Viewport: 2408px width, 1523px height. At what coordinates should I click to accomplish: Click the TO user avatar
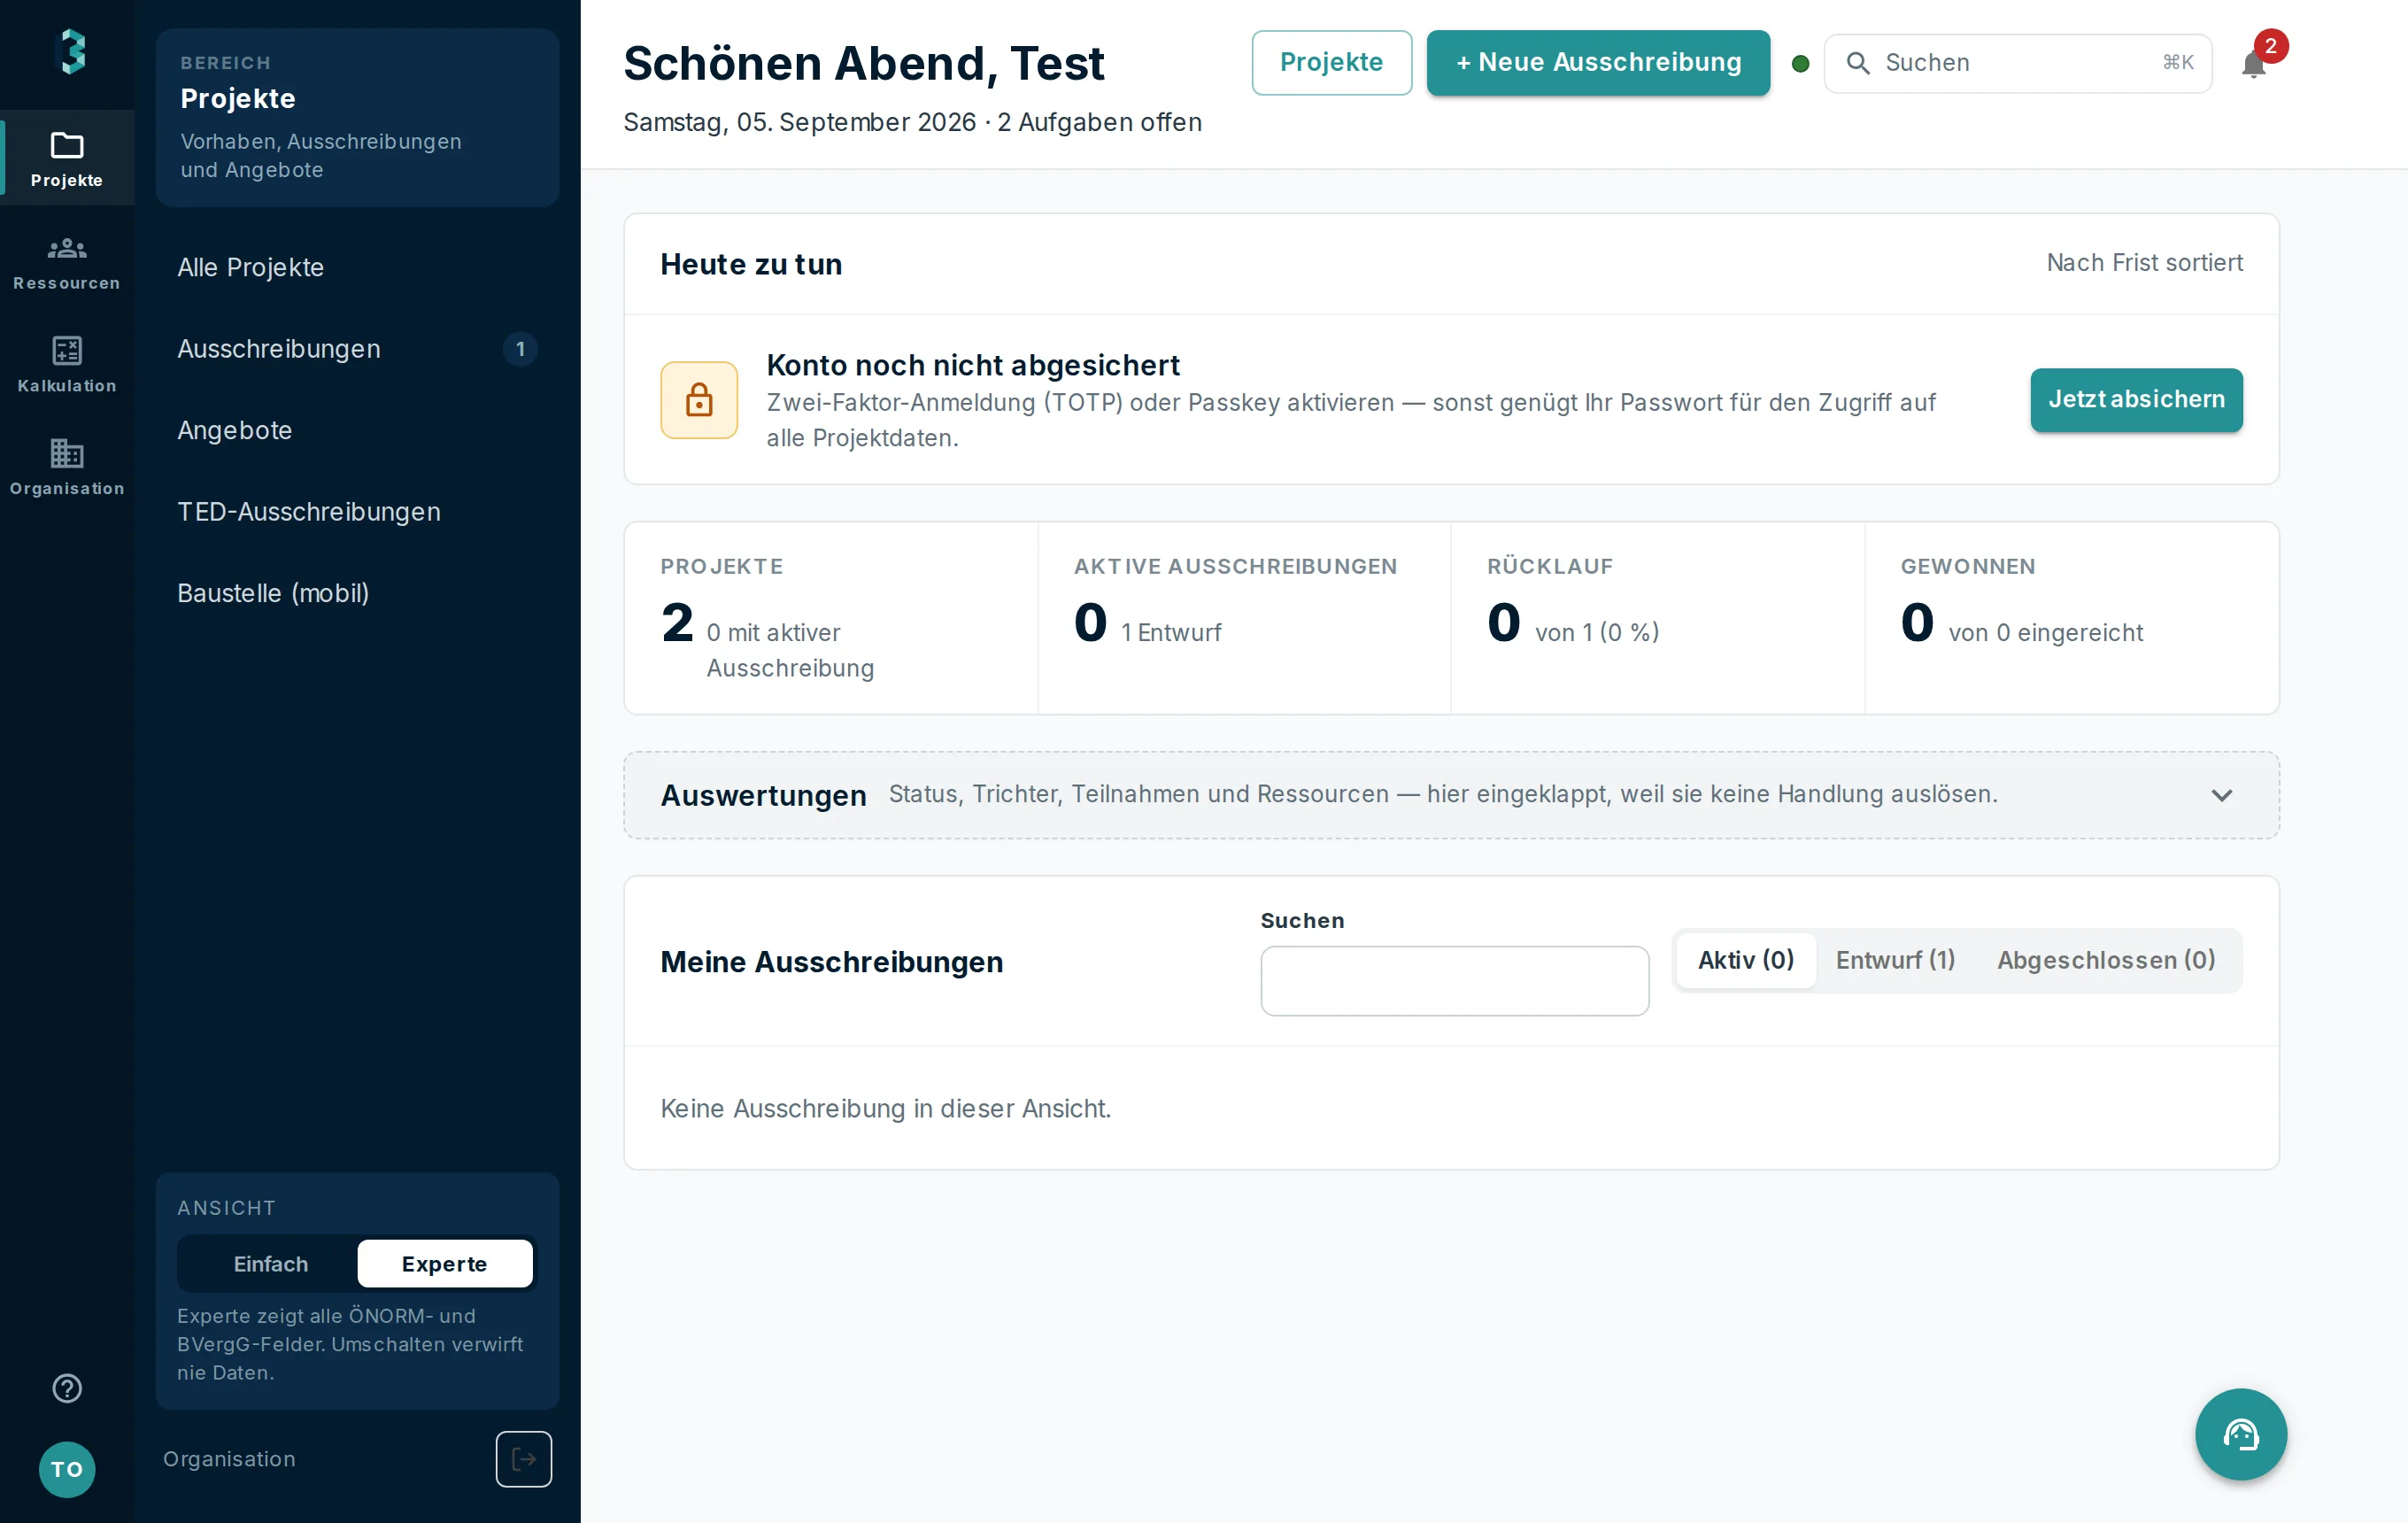[67, 1469]
